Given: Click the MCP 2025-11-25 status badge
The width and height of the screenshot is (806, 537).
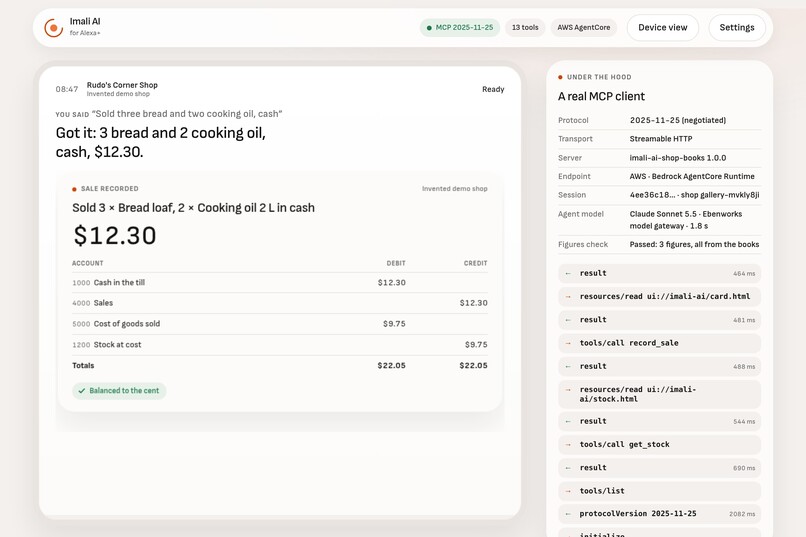Looking at the screenshot, I should point(460,28).
